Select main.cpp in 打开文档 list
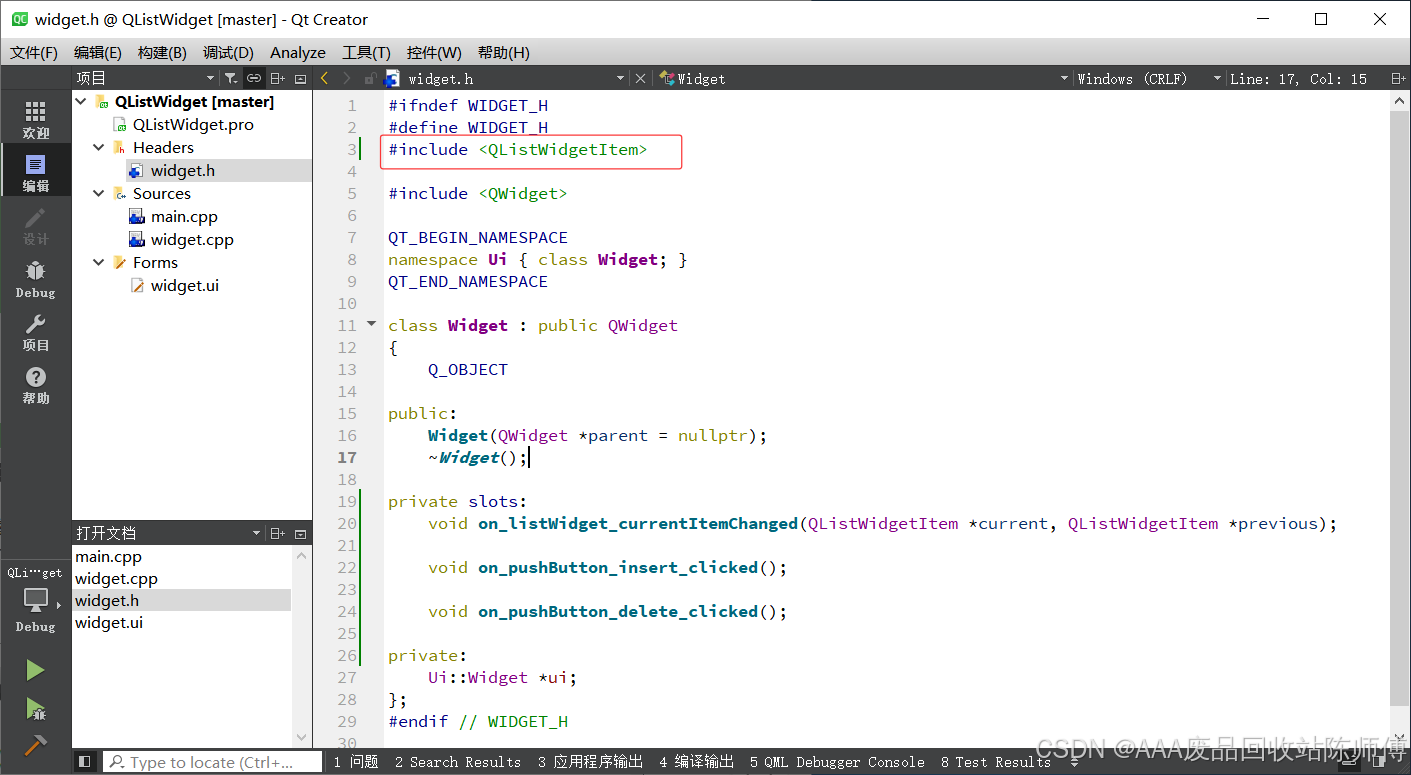Image resolution: width=1411 pixels, height=775 pixels. 182,556
